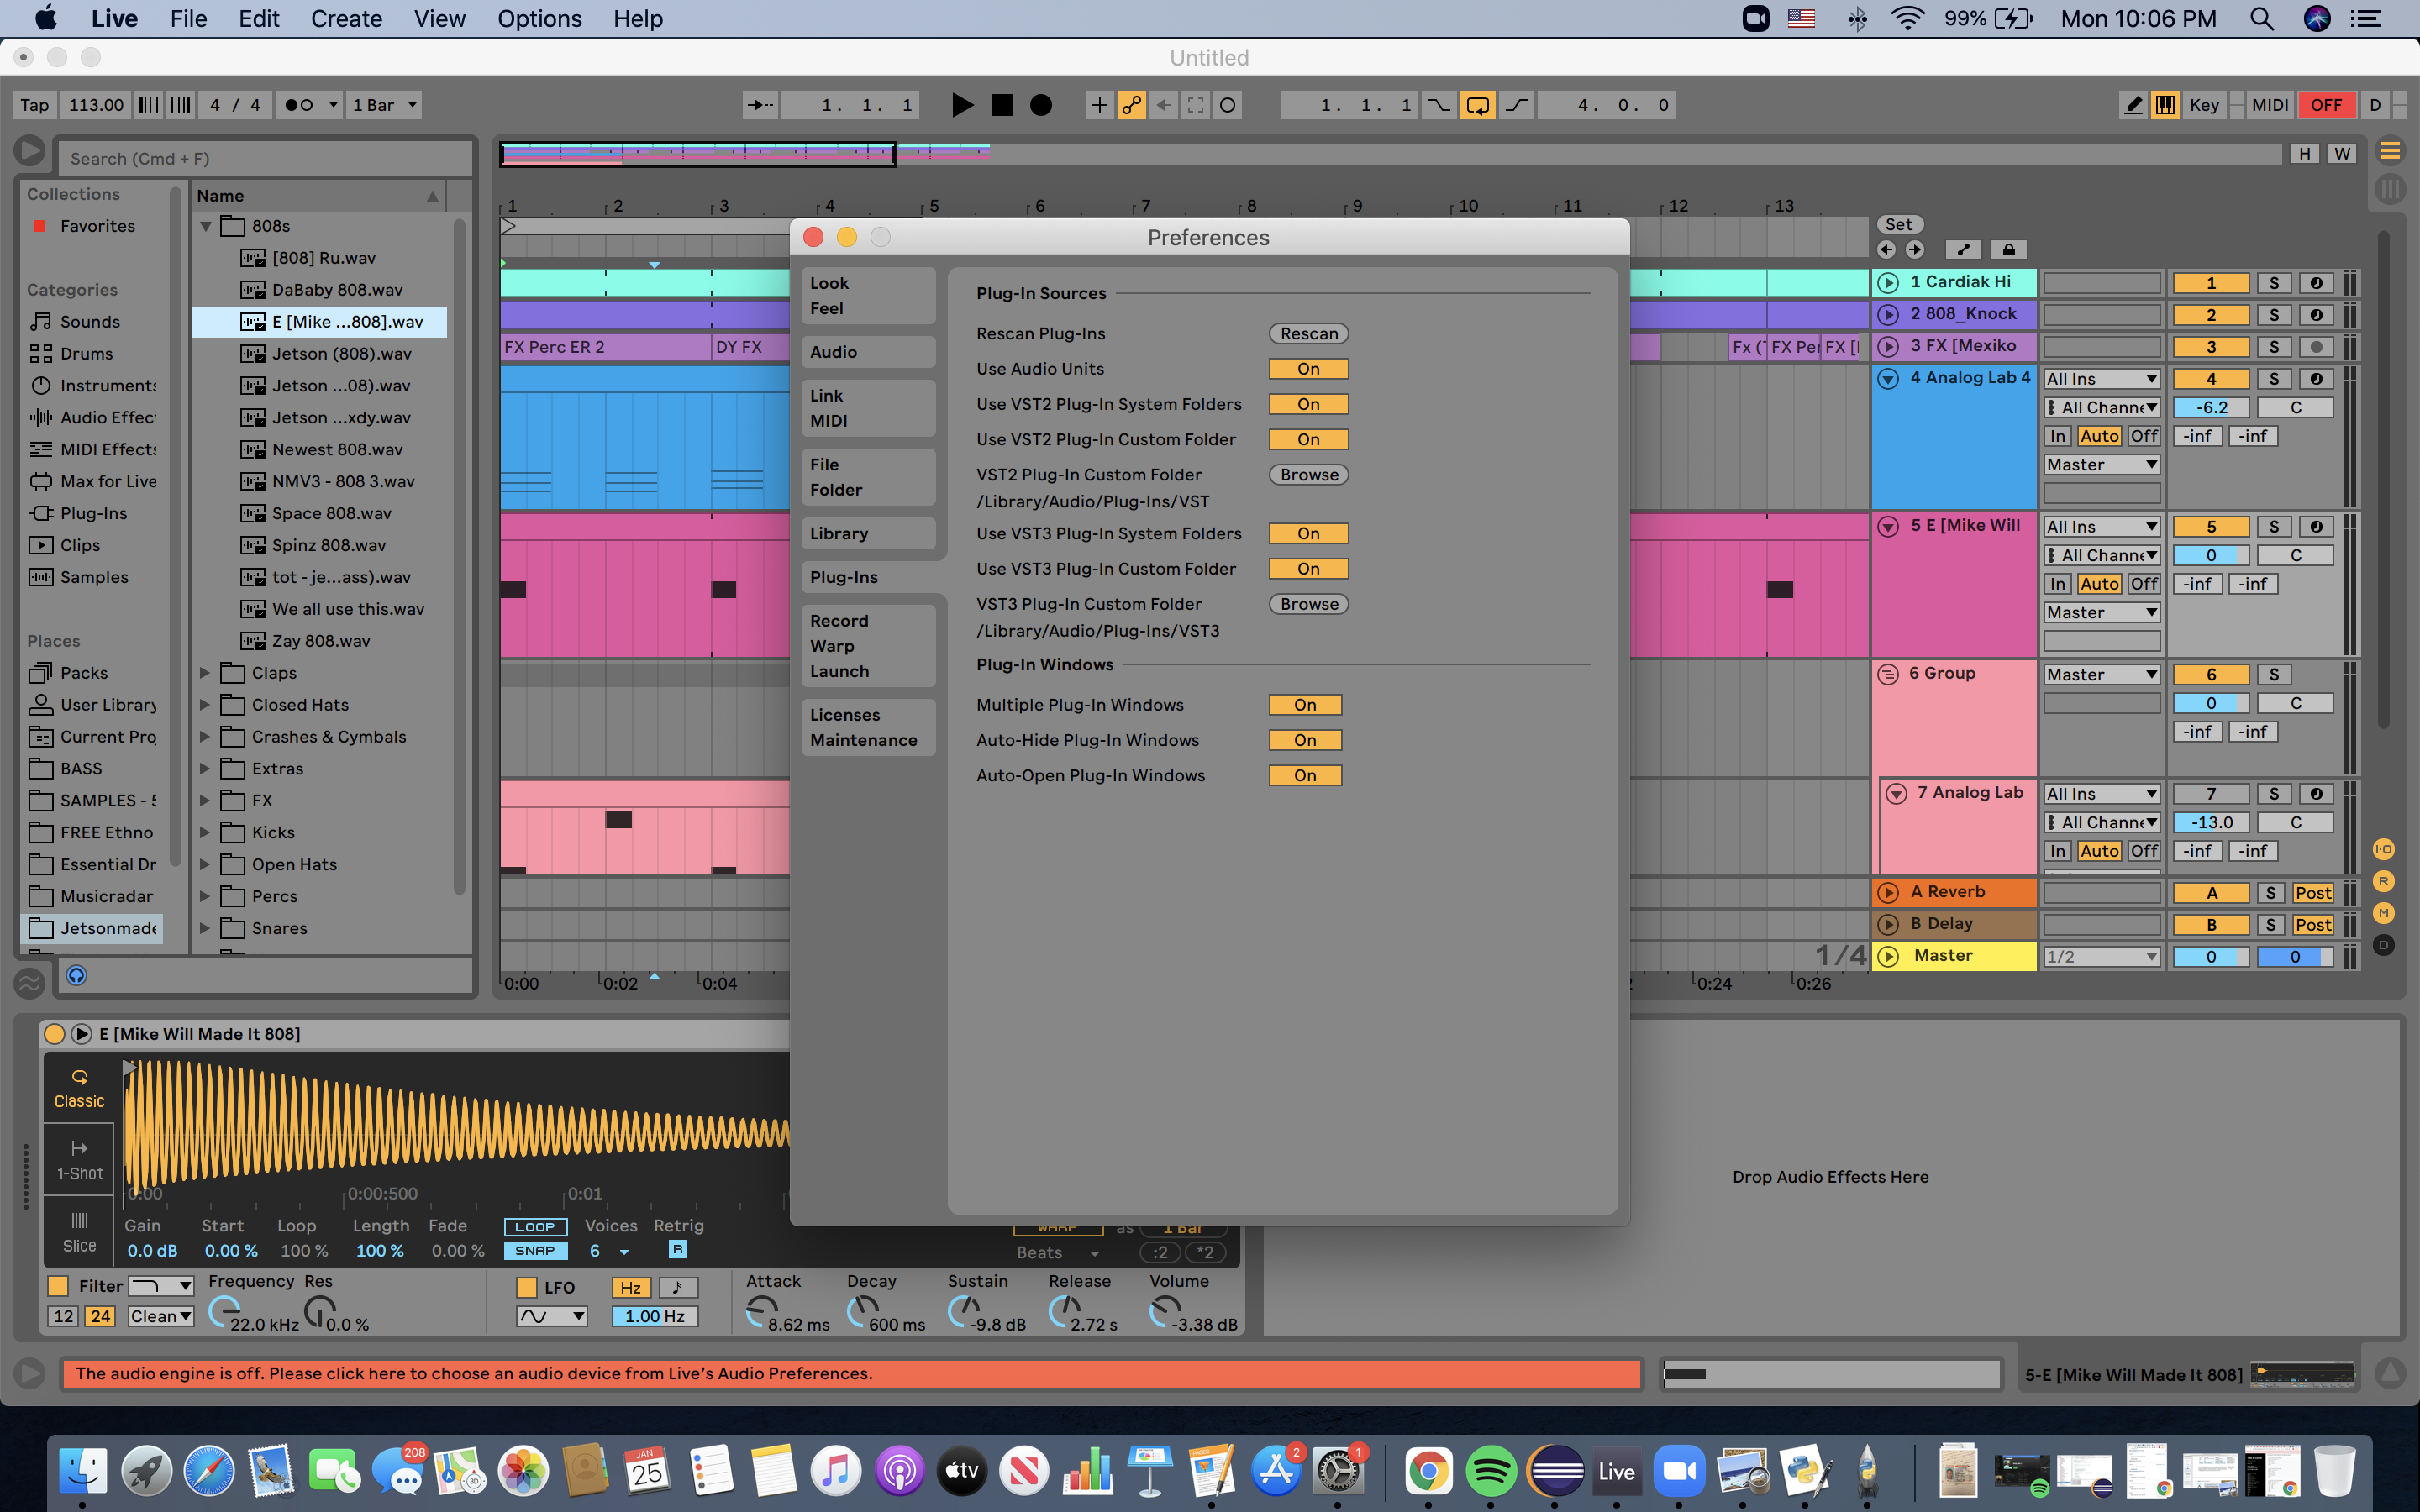Expand the Closed Hats folder
The width and height of the screenshot is (2420, 1512).
(206, 704)
